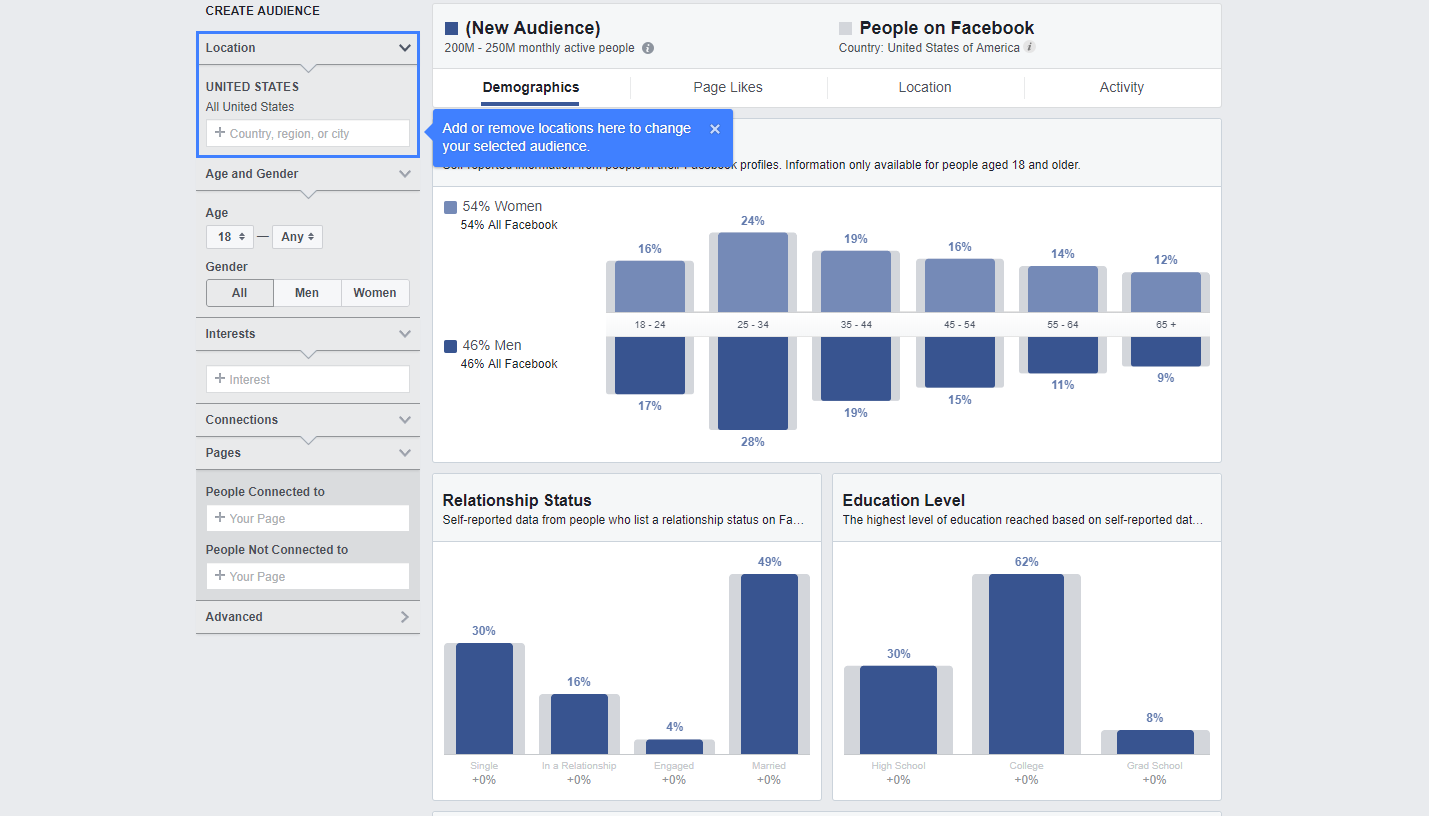Close the location tooltip popup

(714, 129)
